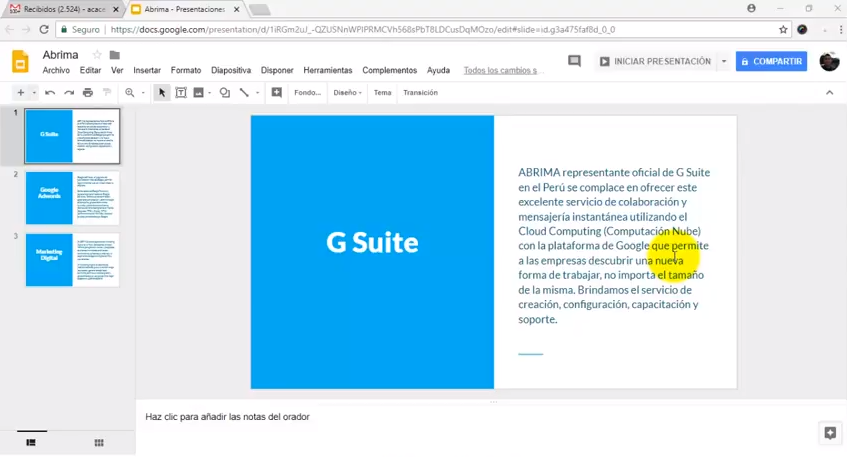The width and height of the screenshot is (847, 457).
Task: Click the browser extension icon
Action: coord(802,29)
